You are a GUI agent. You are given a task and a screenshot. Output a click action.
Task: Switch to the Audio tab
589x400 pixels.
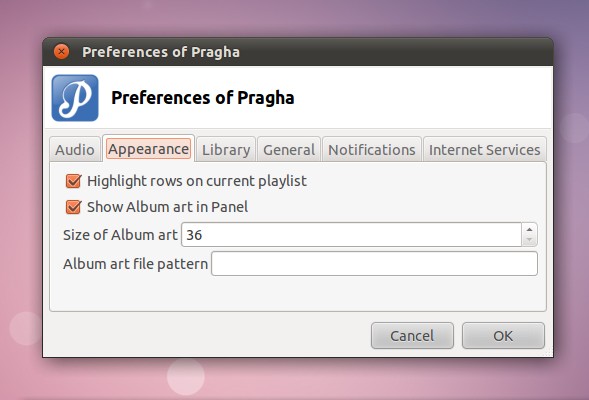tap(75, 150)
